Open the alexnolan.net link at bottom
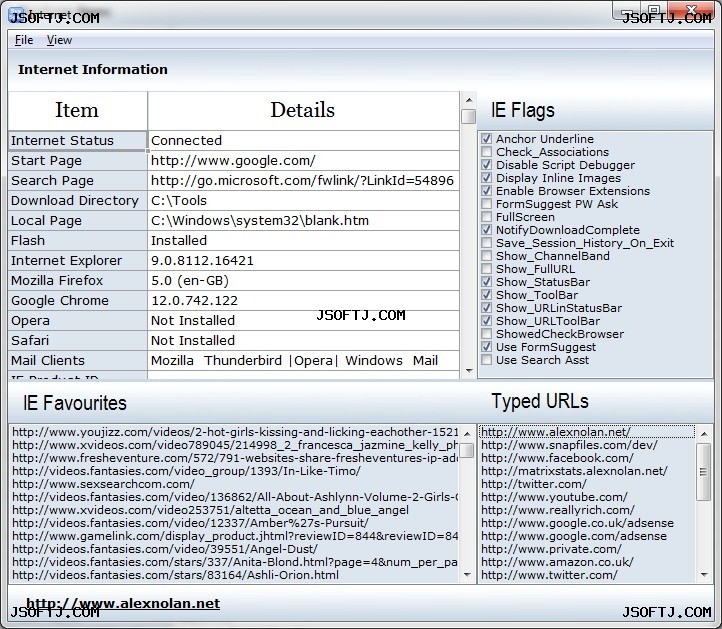This screenshot has height=629, width=722. tap(123, 603)
